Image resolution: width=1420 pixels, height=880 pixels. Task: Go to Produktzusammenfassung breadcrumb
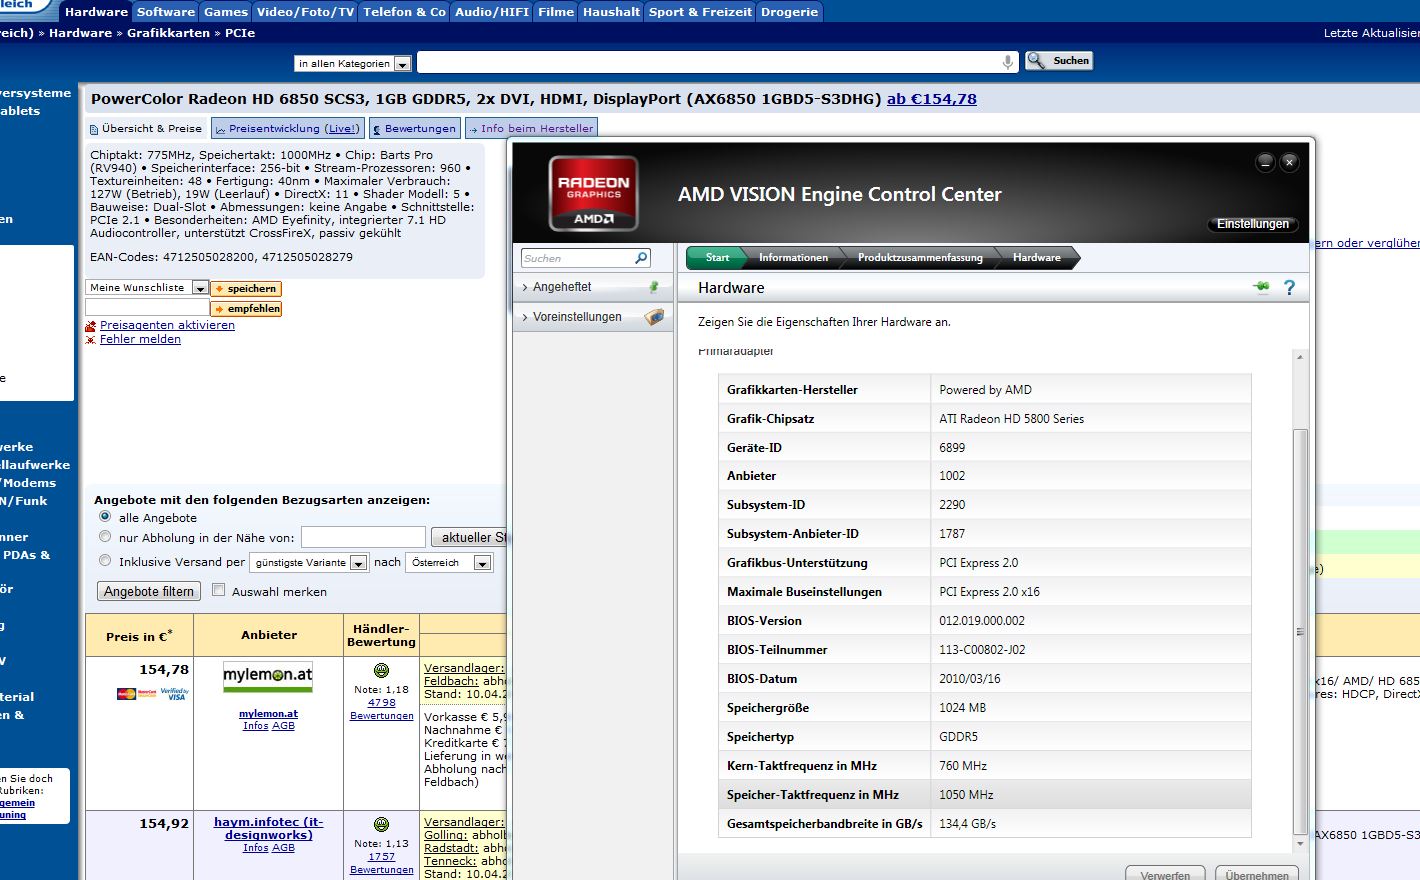click(919, 258)
